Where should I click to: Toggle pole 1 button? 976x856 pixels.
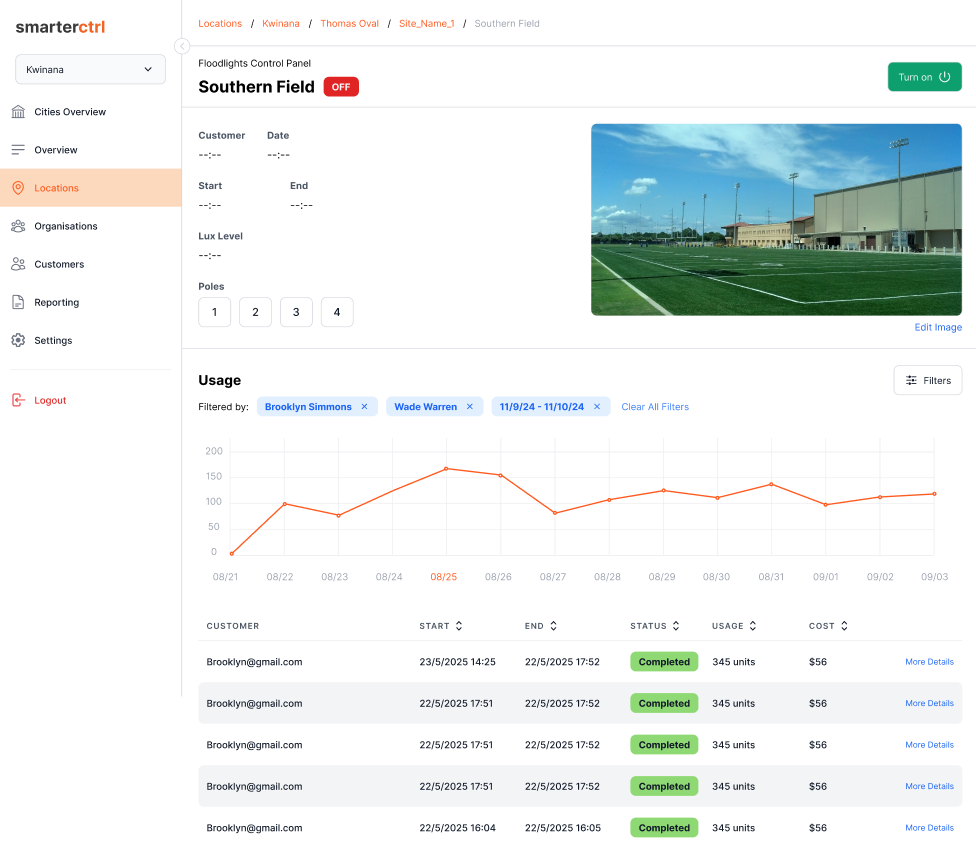pos(215,312)
